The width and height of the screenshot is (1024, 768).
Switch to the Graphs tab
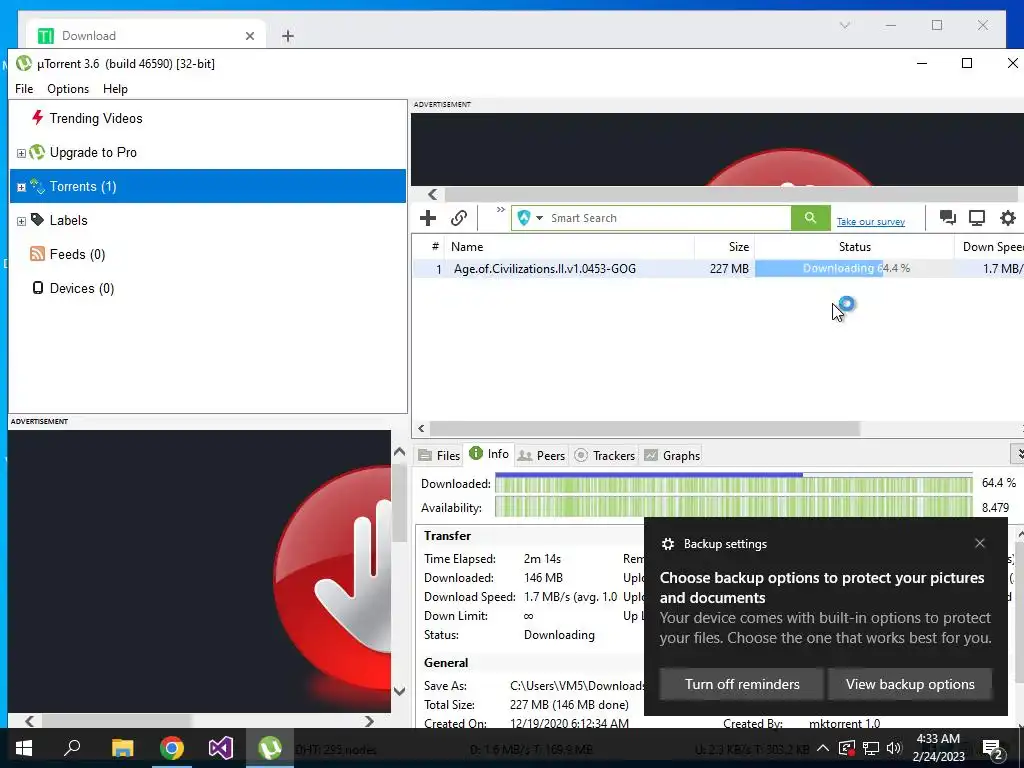click(x=672, y=455)
